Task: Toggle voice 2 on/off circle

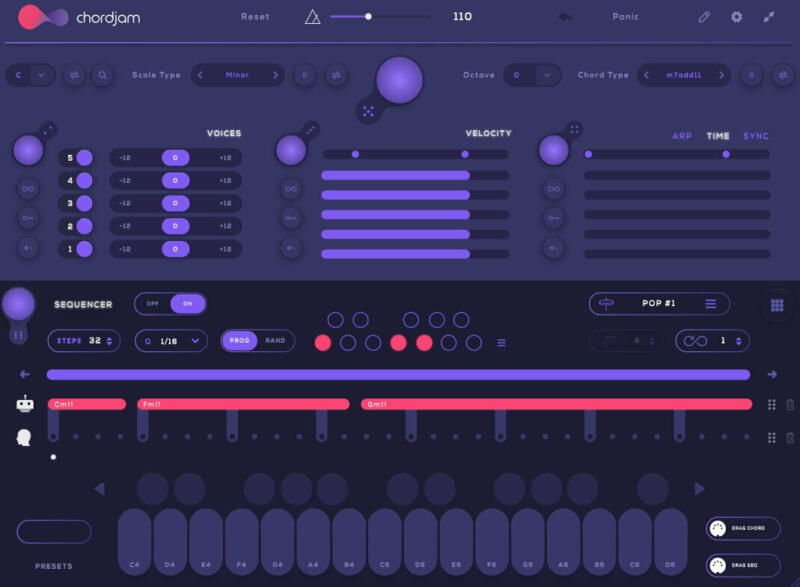Action: (x=84, y=225)
